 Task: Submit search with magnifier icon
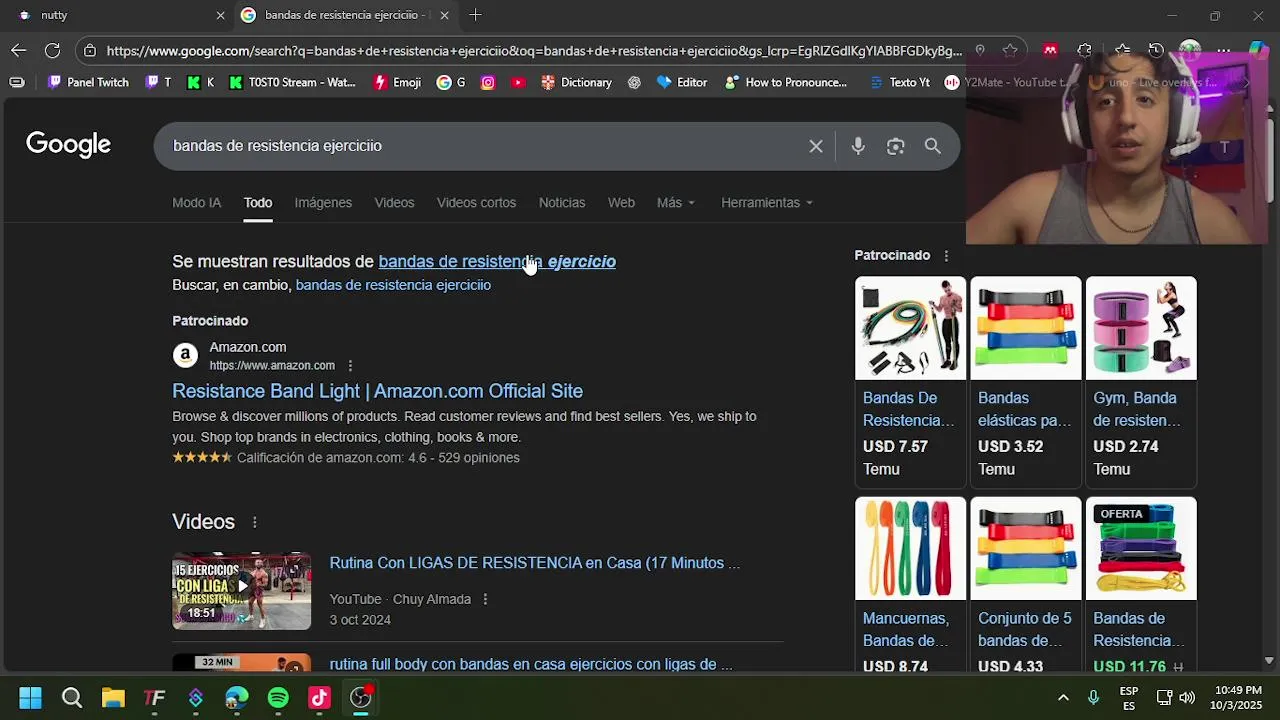pyautogui.click(x=932, y=146)
